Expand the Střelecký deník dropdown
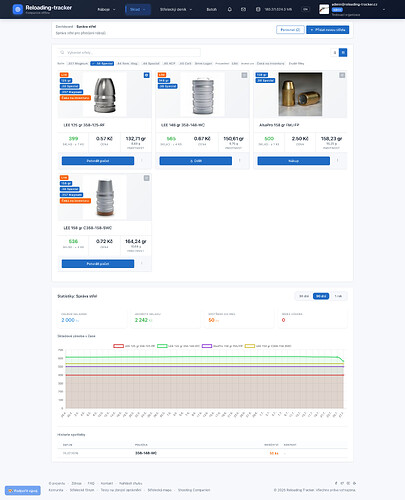 pyautogui.click(x=176, y=9)
